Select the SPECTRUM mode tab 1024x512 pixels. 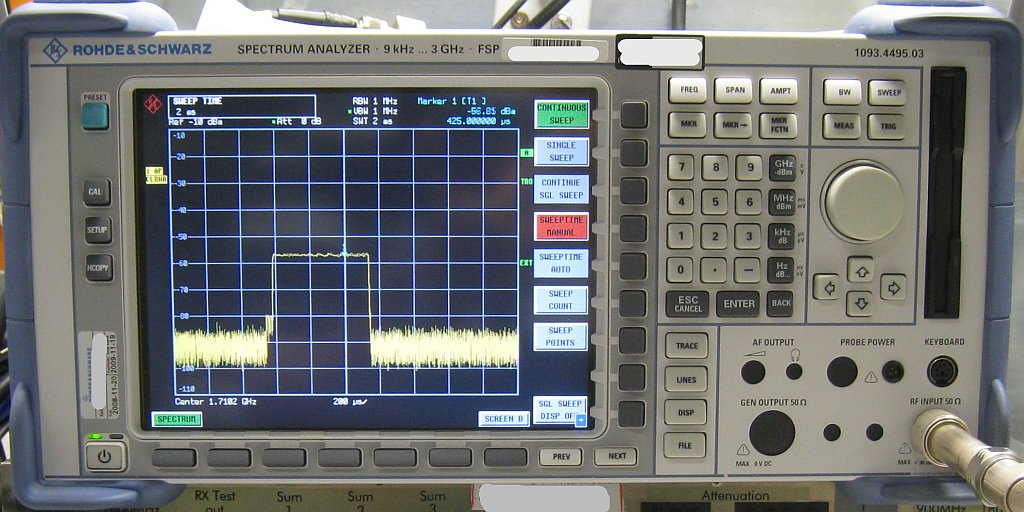[x=176, y=419]
